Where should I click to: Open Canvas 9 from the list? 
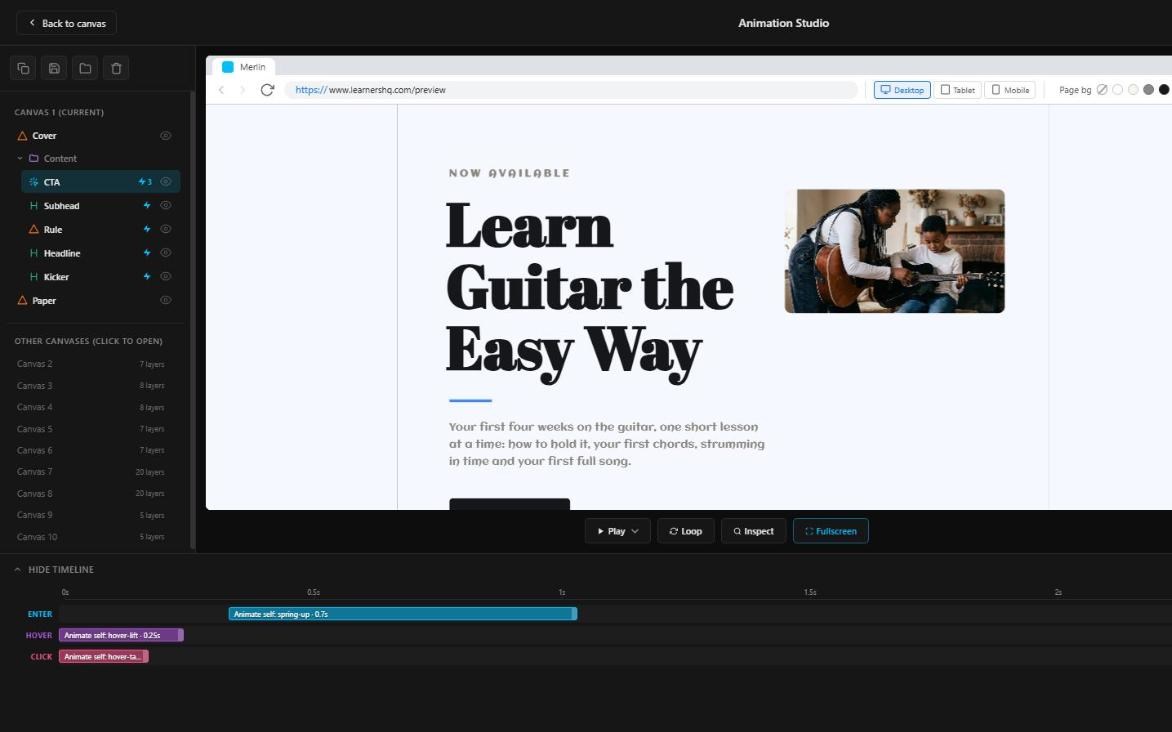click(x=90, y=515)
